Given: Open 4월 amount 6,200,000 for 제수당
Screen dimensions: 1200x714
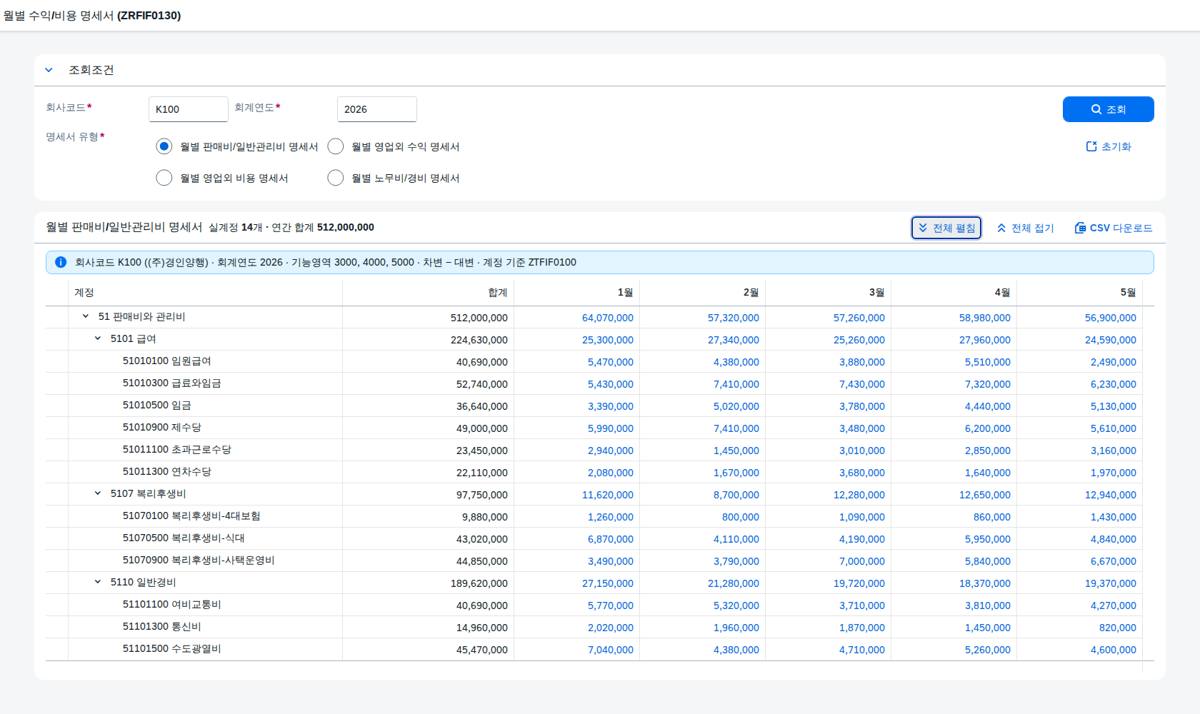Looking at the screenshot, I should (x=987, y=428).
